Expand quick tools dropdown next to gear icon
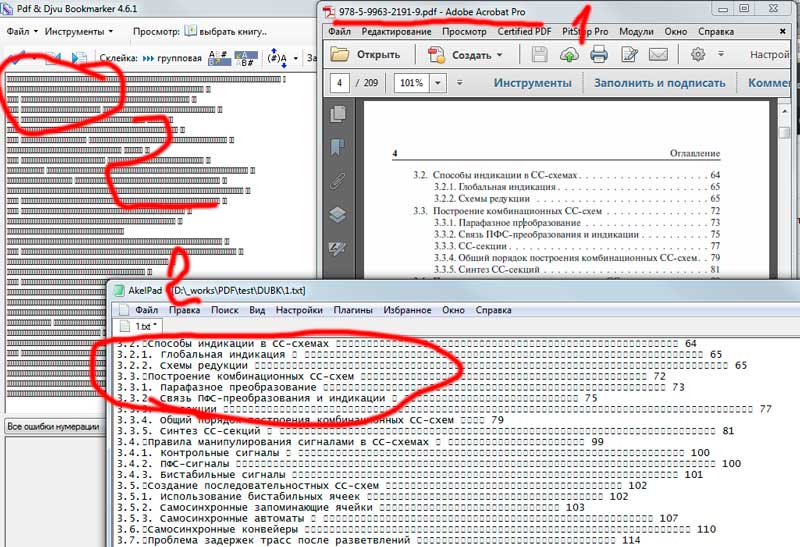Image resolution: width=800 pixels, height=547 pixels. point(721,54)
